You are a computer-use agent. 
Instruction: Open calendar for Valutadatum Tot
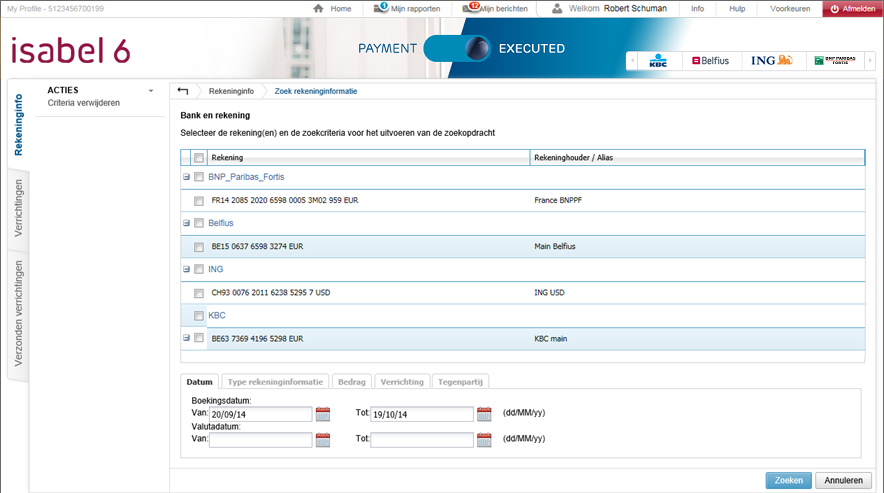click(x=484, y=439)
